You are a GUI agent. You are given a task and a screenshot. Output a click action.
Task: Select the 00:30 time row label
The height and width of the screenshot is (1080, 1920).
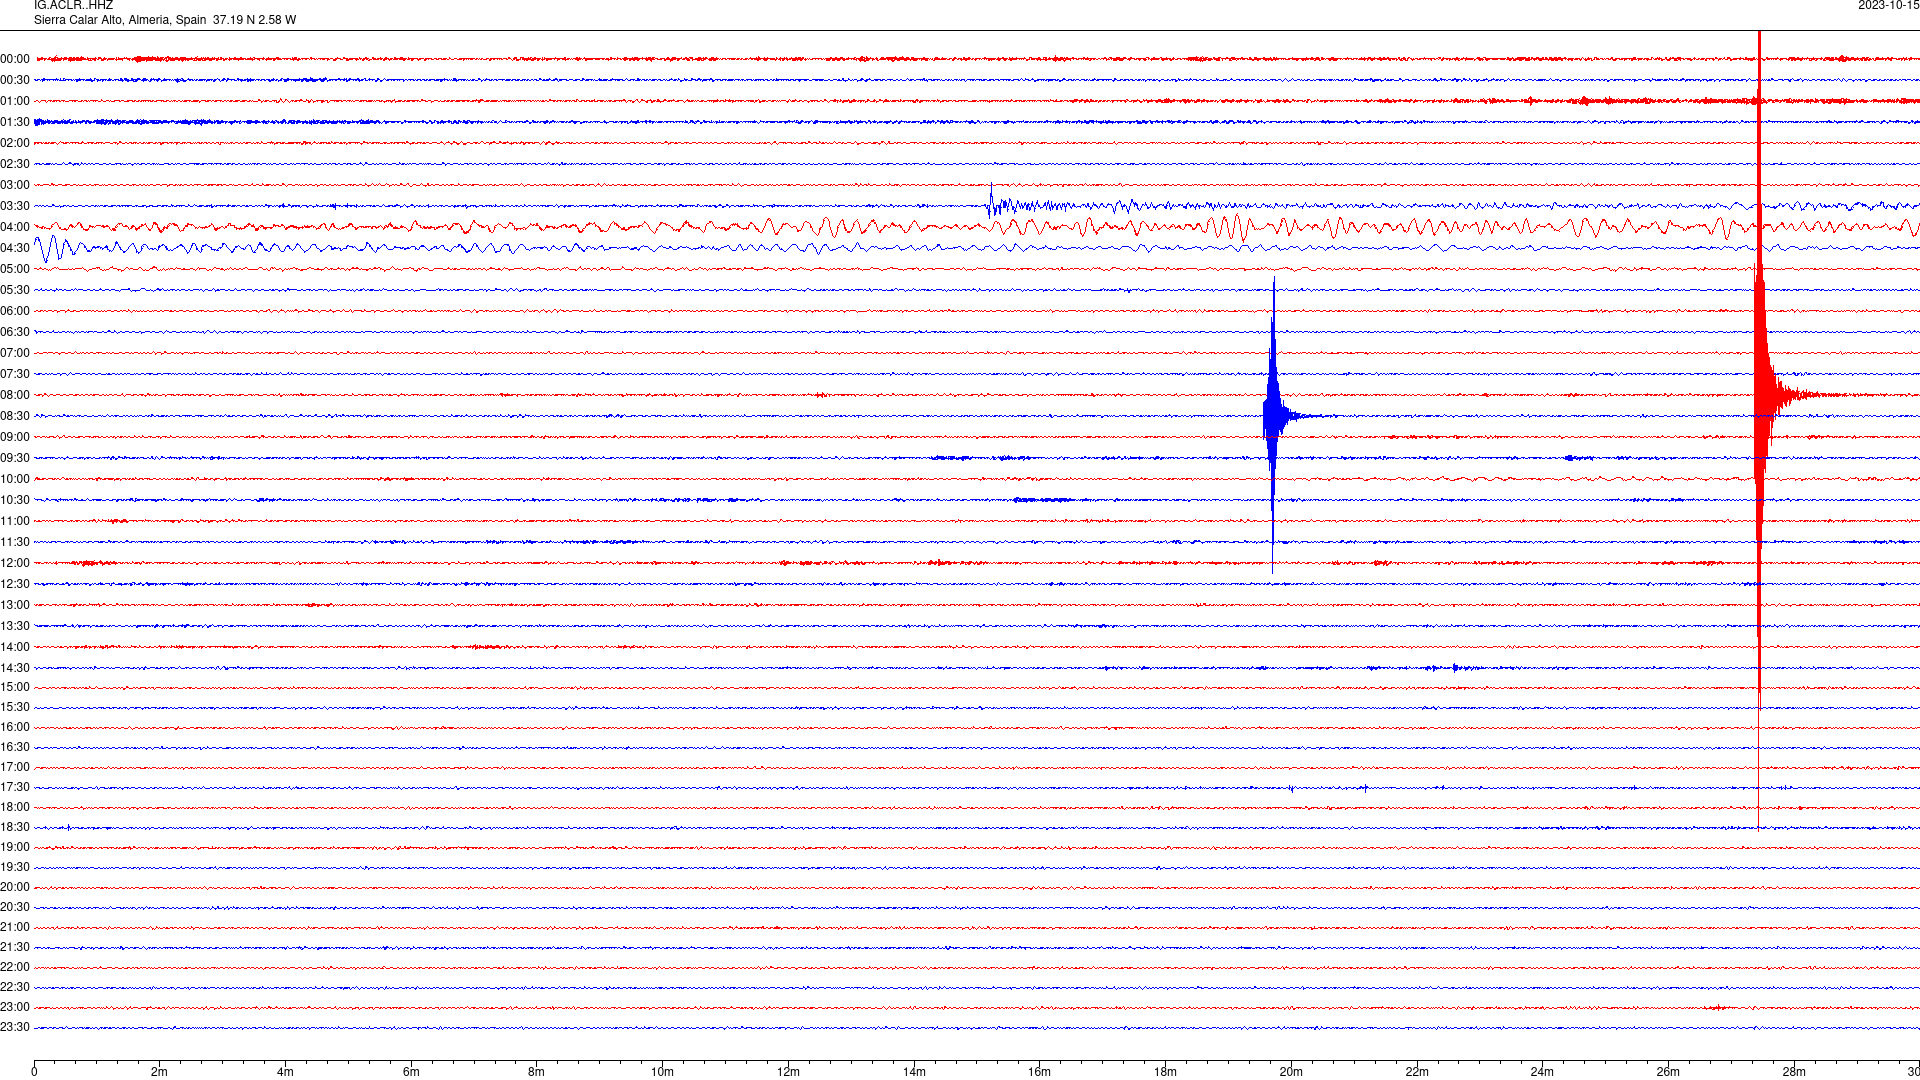point(15,80)
